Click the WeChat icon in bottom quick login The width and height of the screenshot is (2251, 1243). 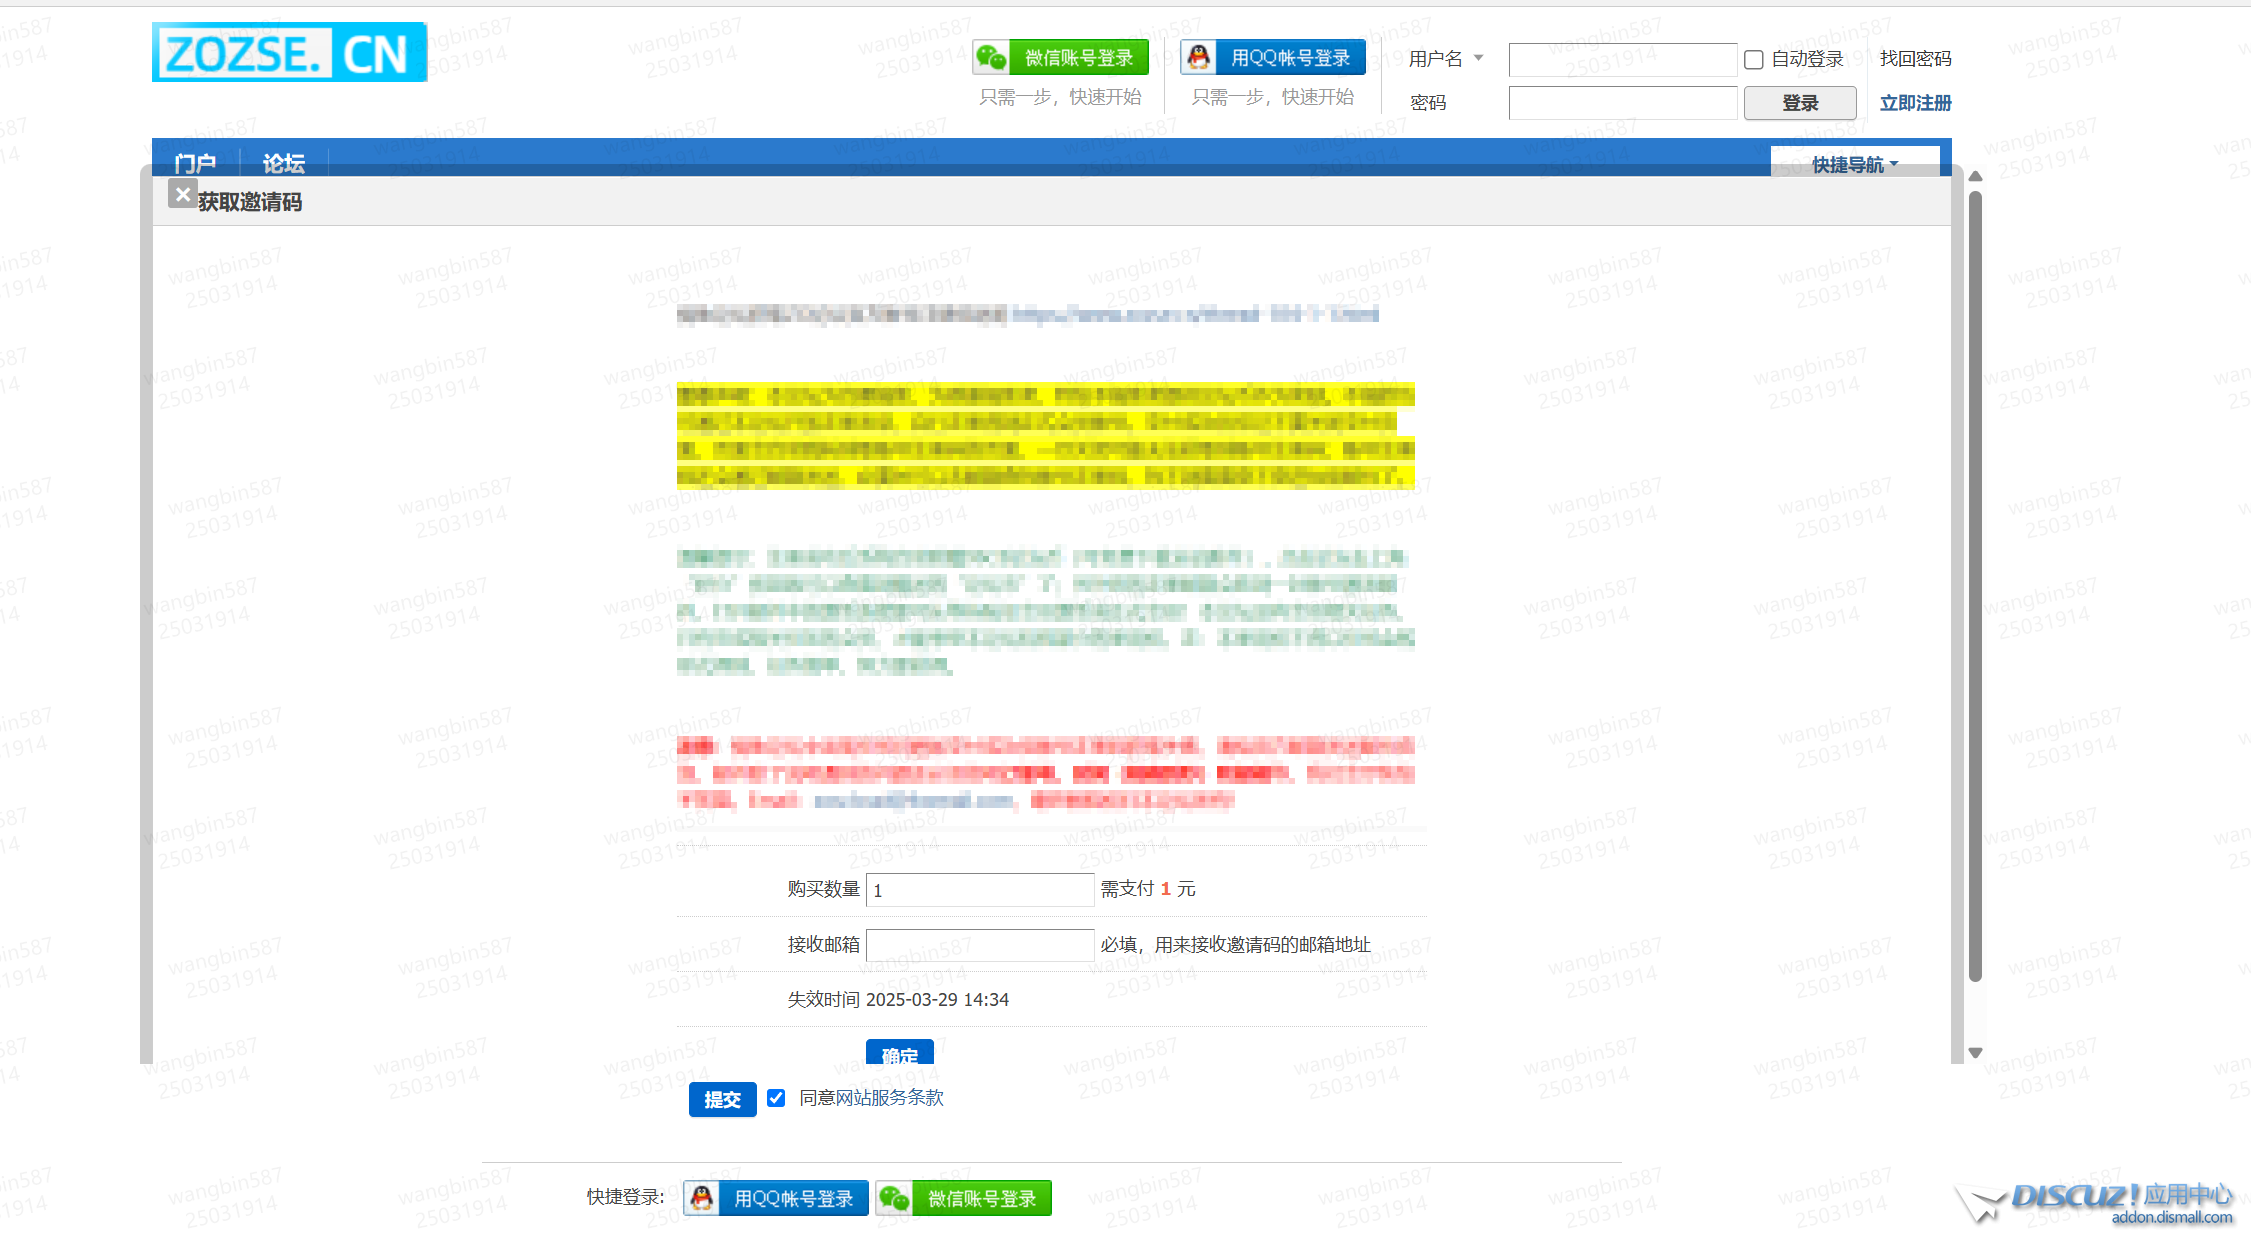coord(894,1198)
